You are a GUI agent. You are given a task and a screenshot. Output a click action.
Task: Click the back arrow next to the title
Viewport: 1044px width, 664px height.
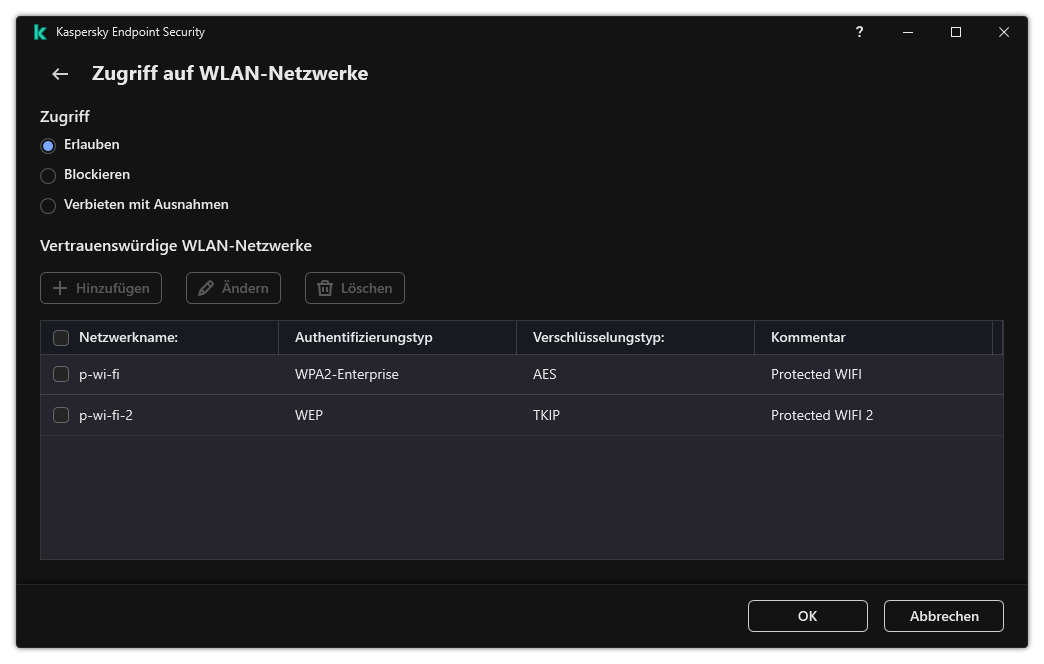59,74
